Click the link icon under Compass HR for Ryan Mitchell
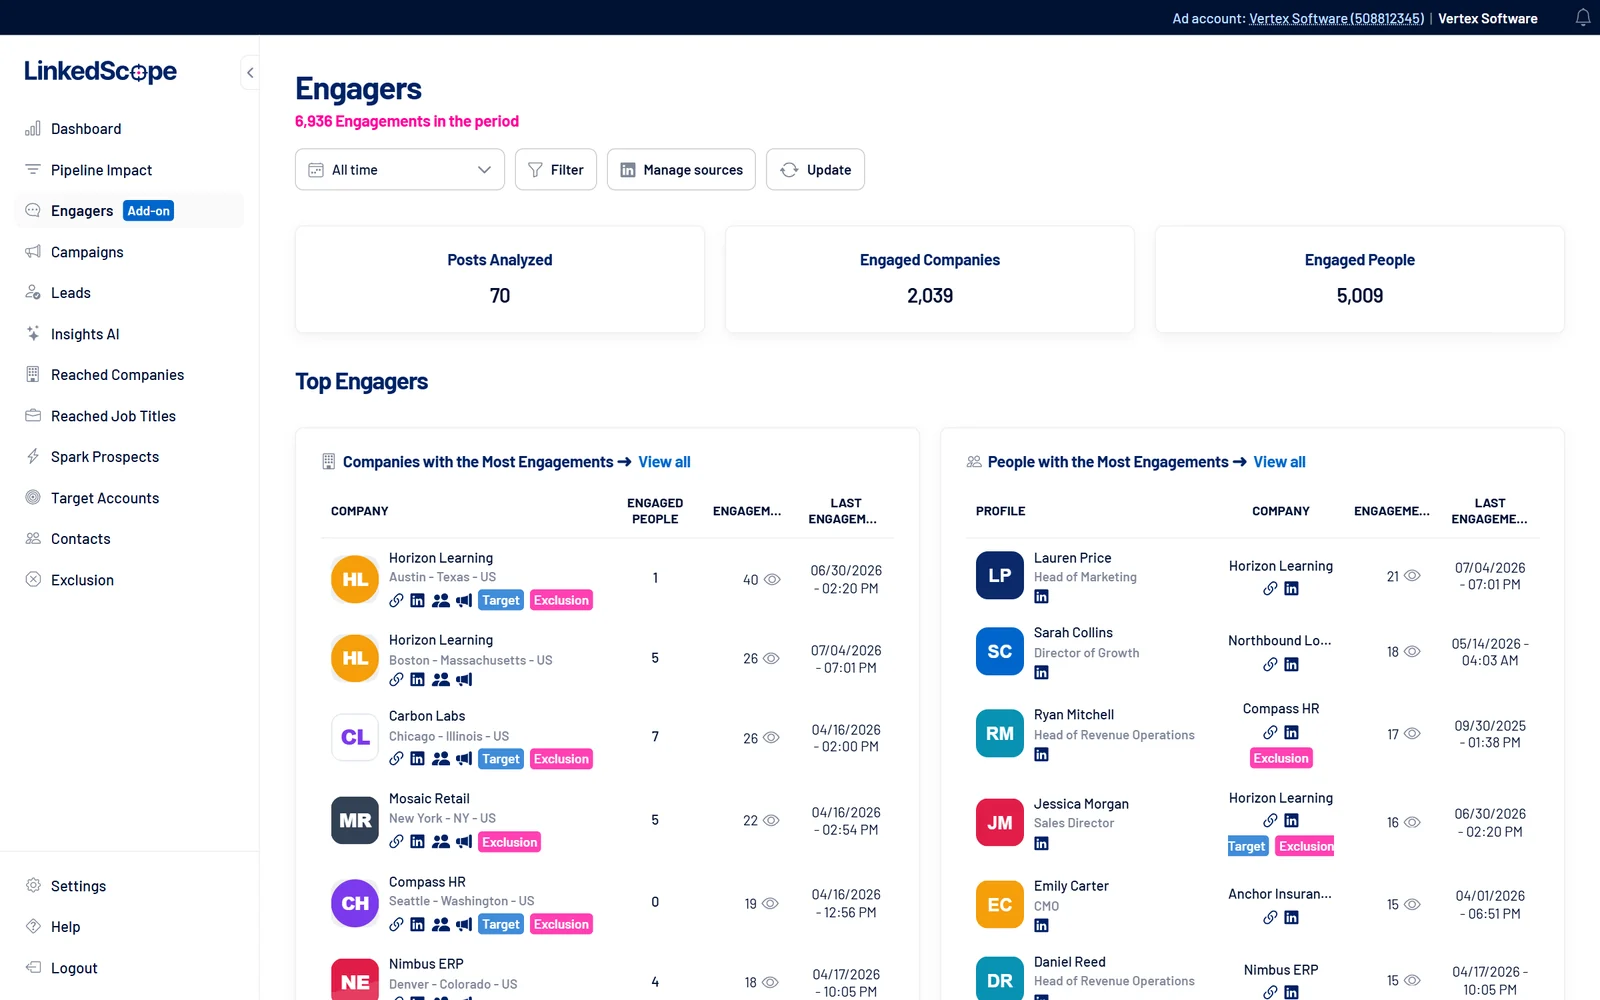 click(x=1270, y=732)
